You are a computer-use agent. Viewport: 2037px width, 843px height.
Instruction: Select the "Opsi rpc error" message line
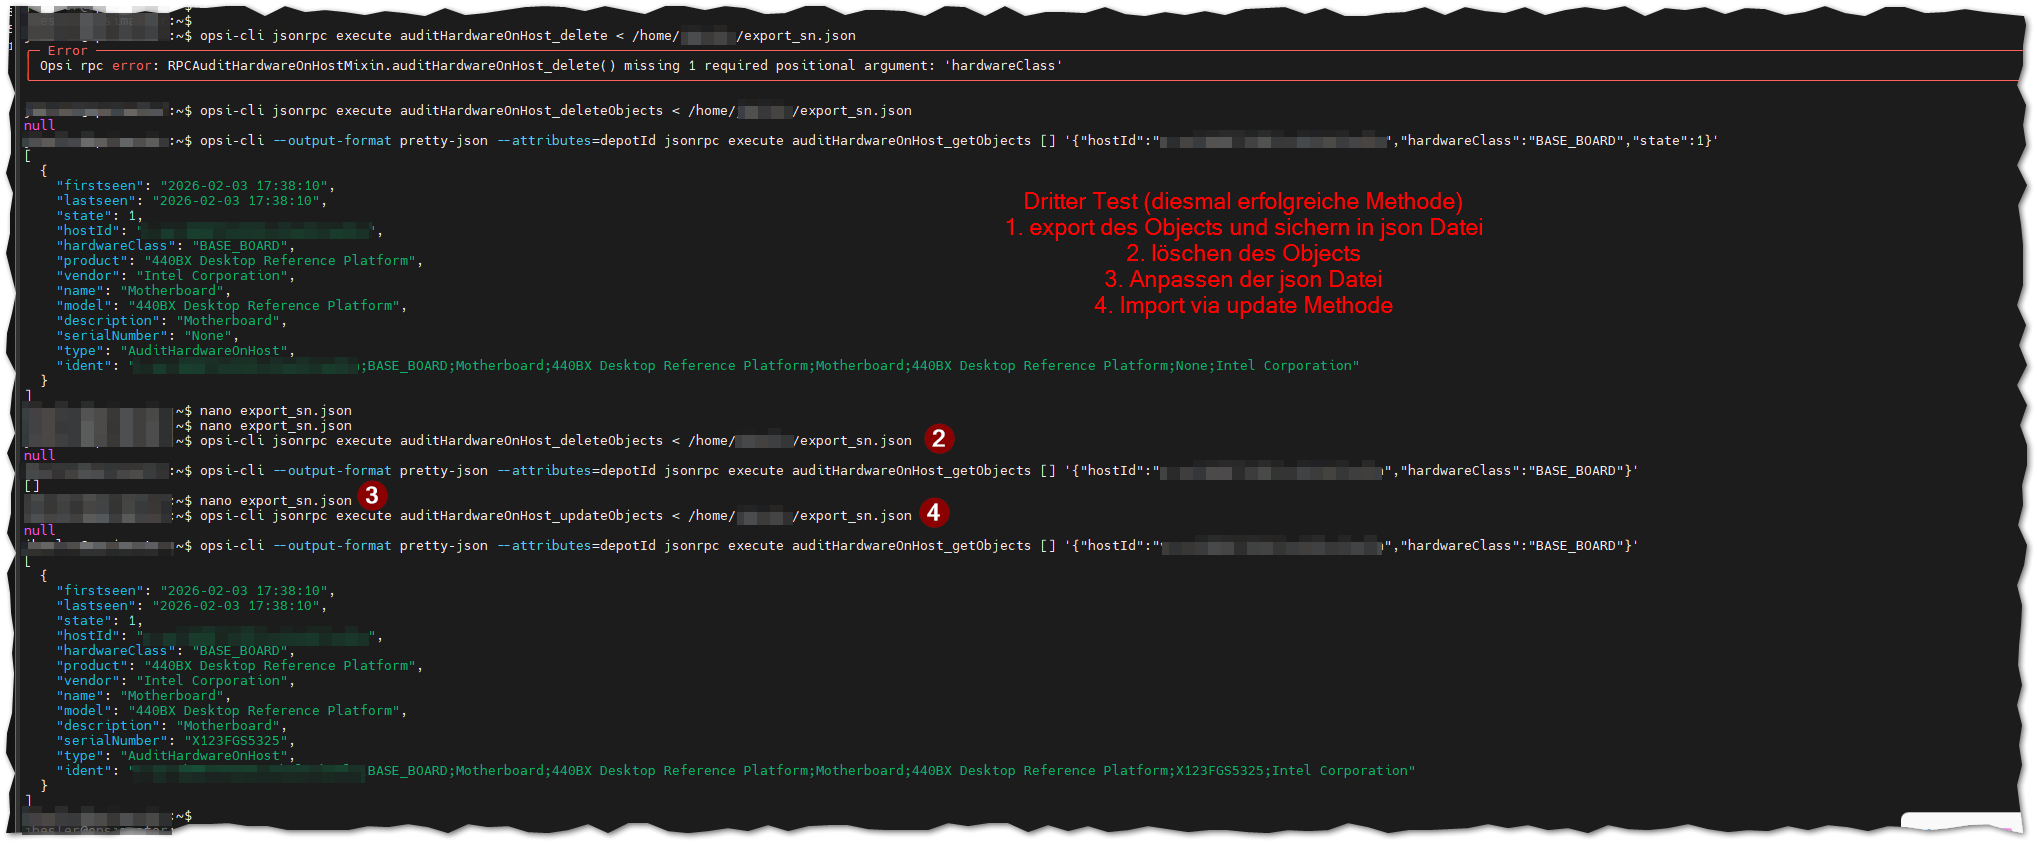551,66
